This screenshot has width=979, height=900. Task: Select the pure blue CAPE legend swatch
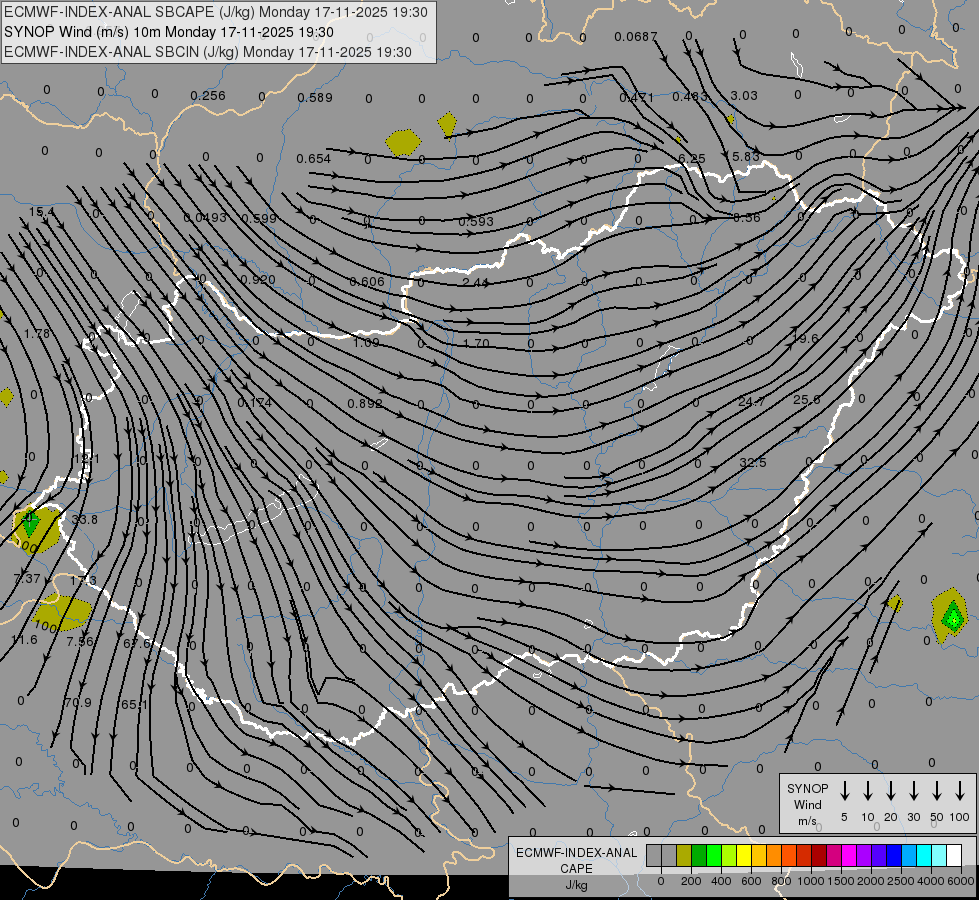pos(893,855)
